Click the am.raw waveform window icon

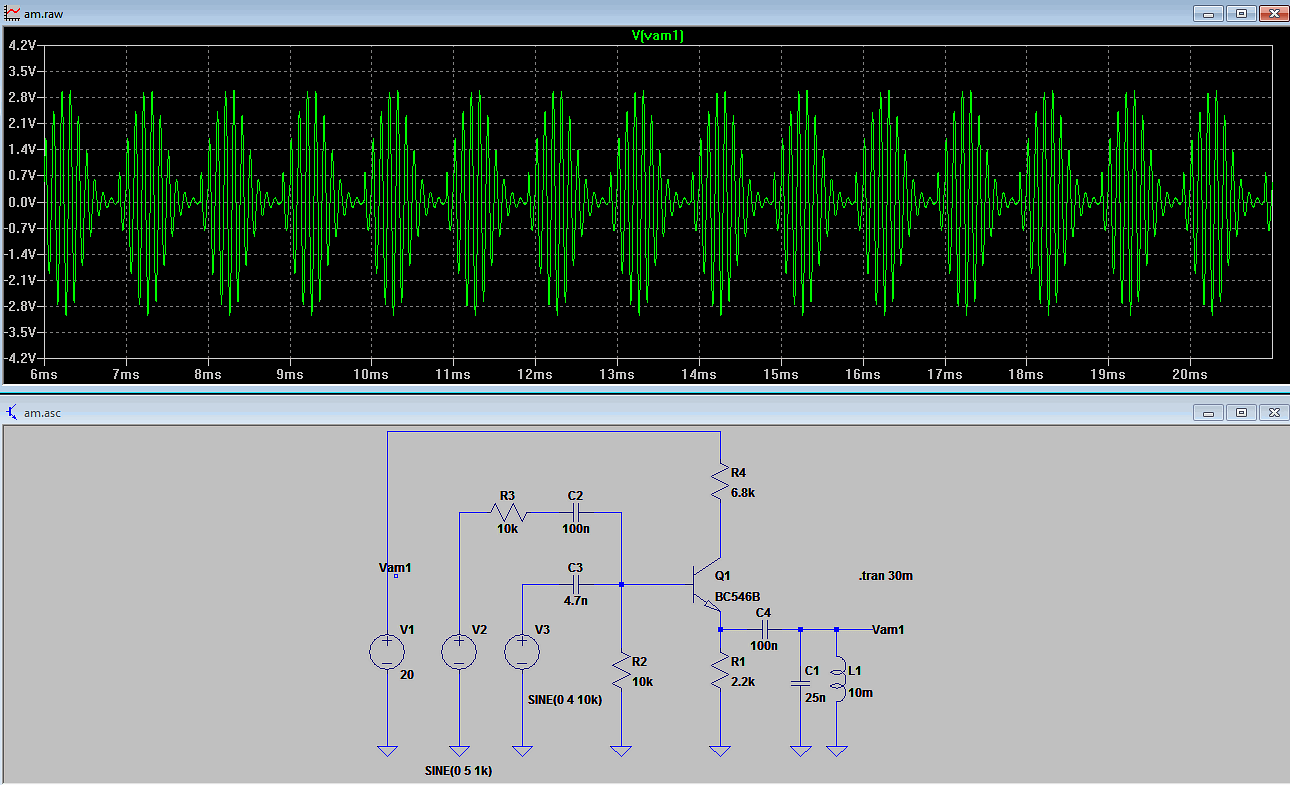[12, 13]
